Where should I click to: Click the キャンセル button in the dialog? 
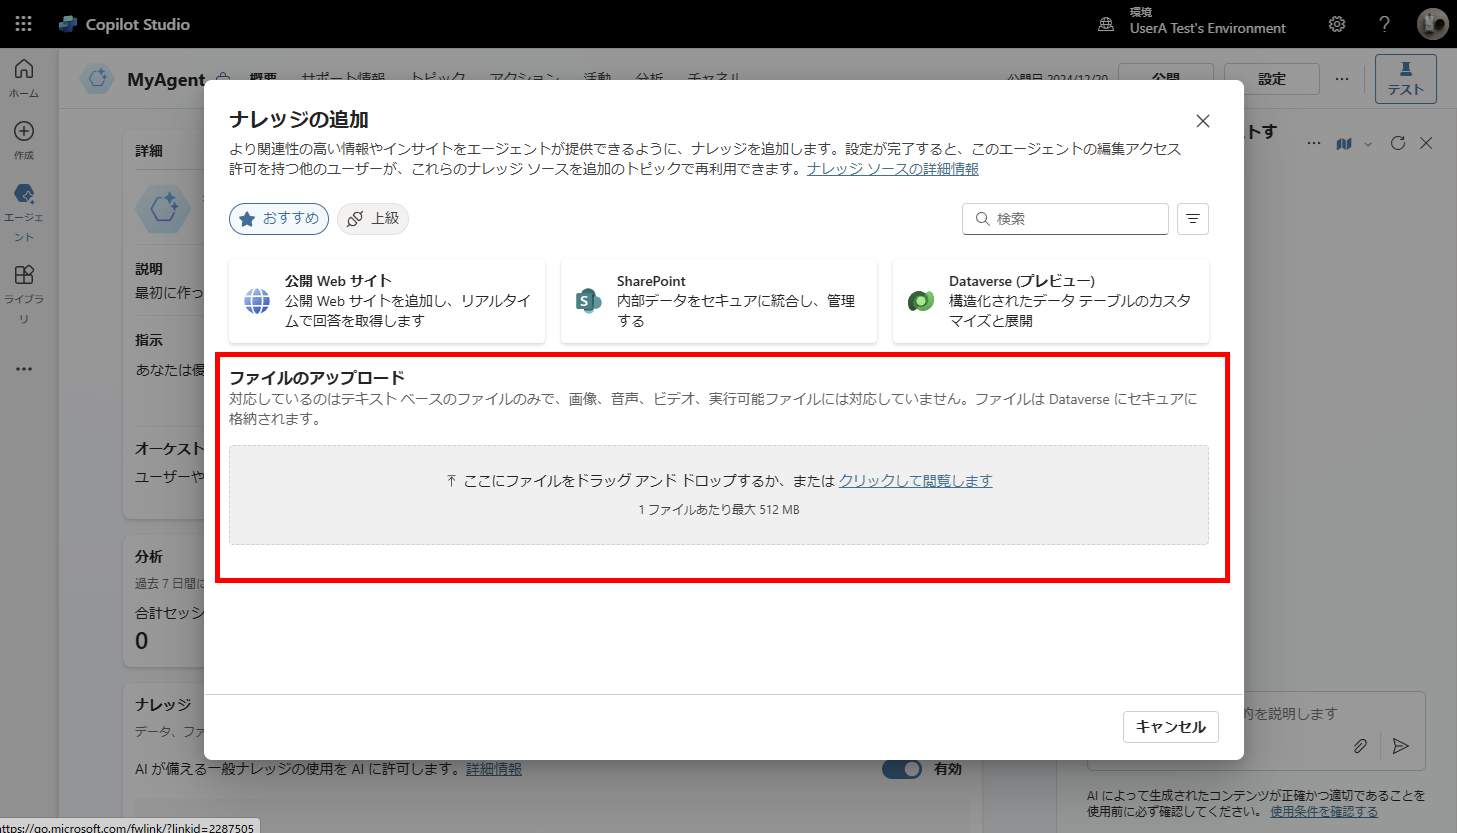pyautogui.click(x=1170, y=727)
